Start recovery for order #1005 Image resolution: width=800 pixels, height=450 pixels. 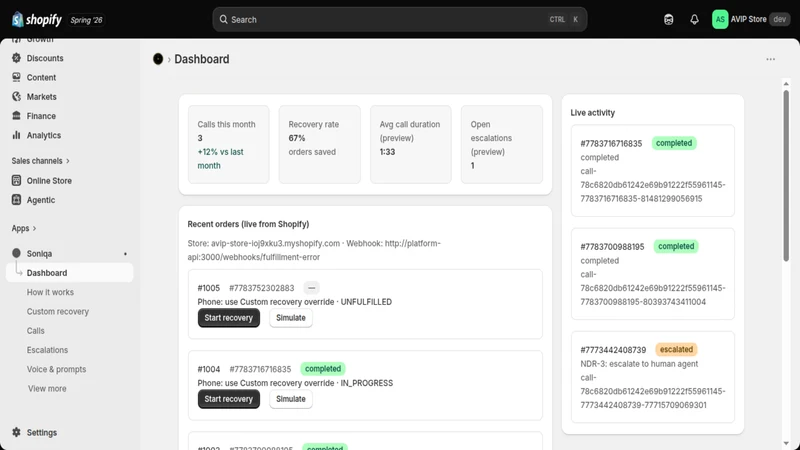point(229,318)
